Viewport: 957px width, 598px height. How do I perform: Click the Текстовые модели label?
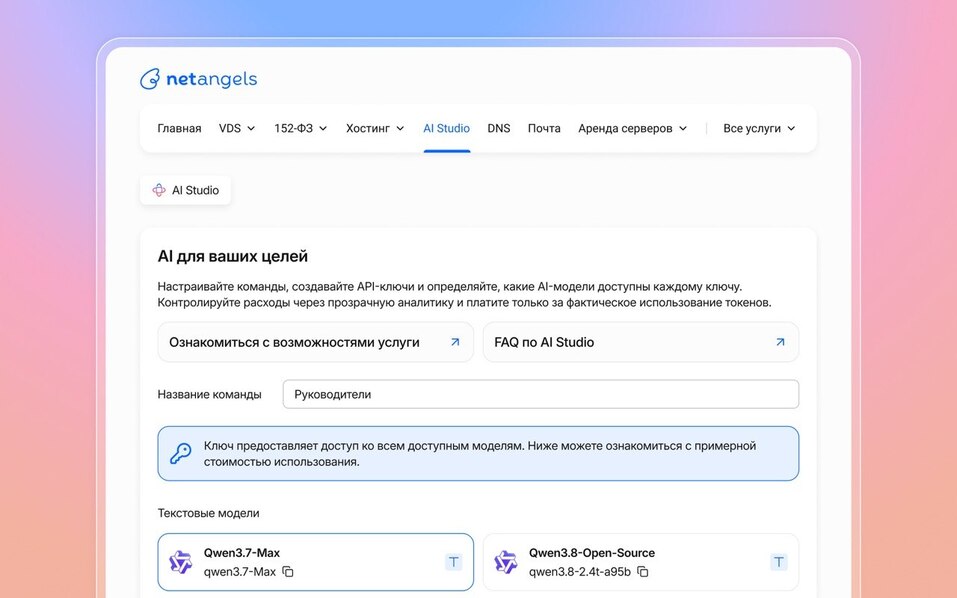(209, 513)
